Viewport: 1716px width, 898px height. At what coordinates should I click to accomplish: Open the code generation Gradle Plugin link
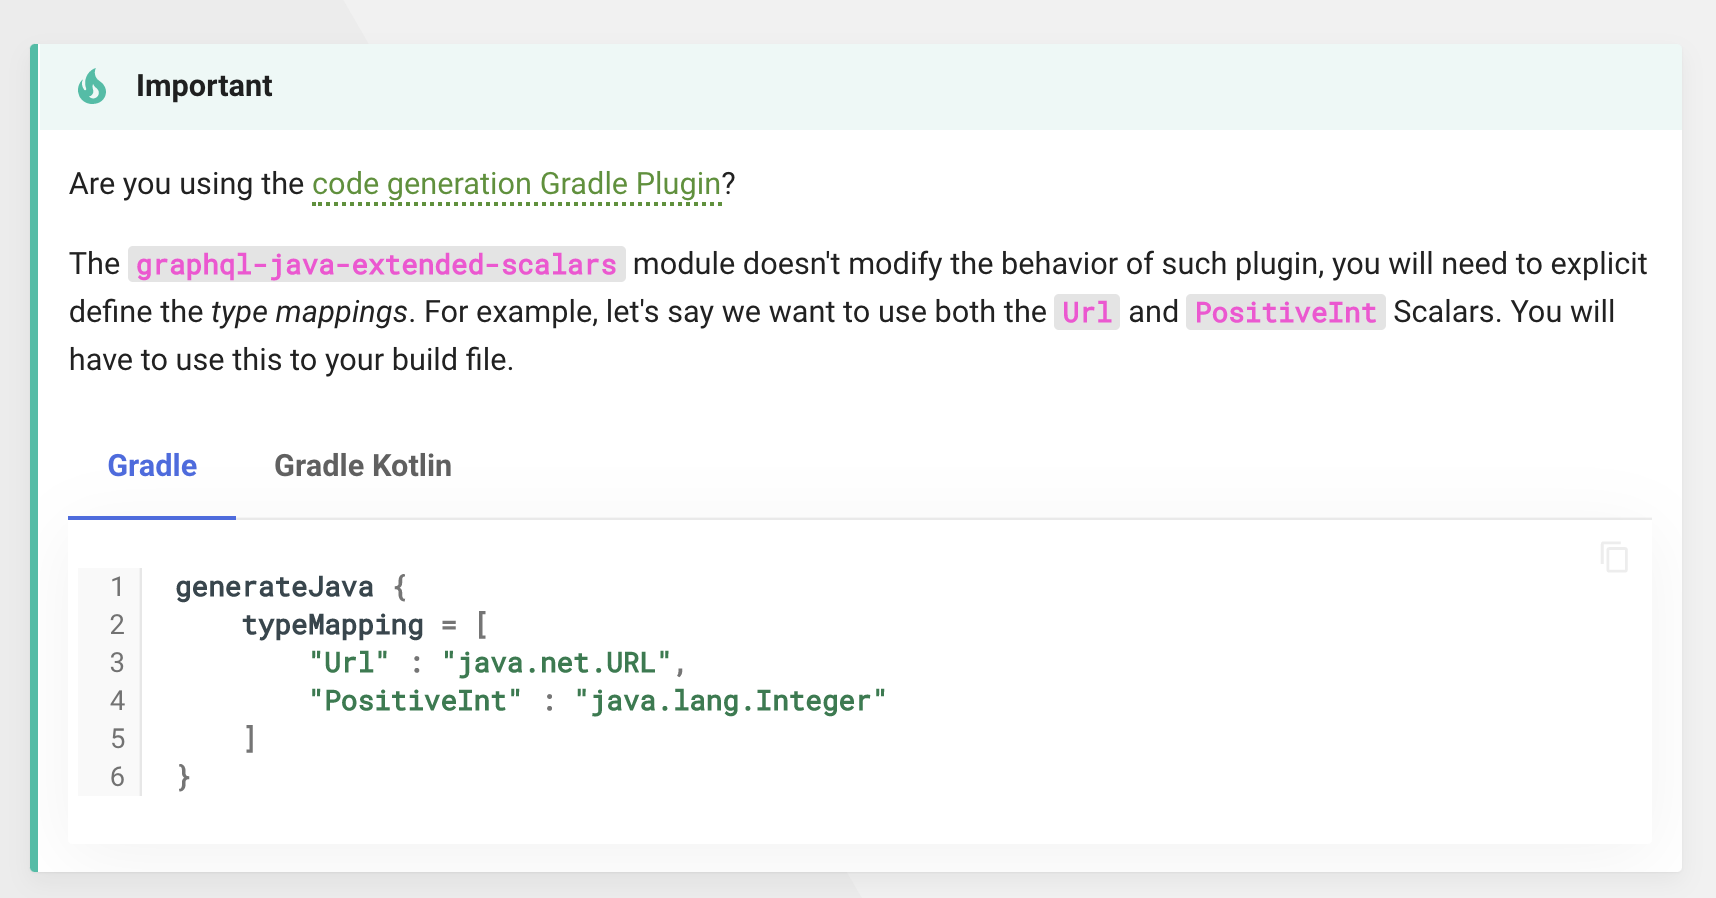516,184
